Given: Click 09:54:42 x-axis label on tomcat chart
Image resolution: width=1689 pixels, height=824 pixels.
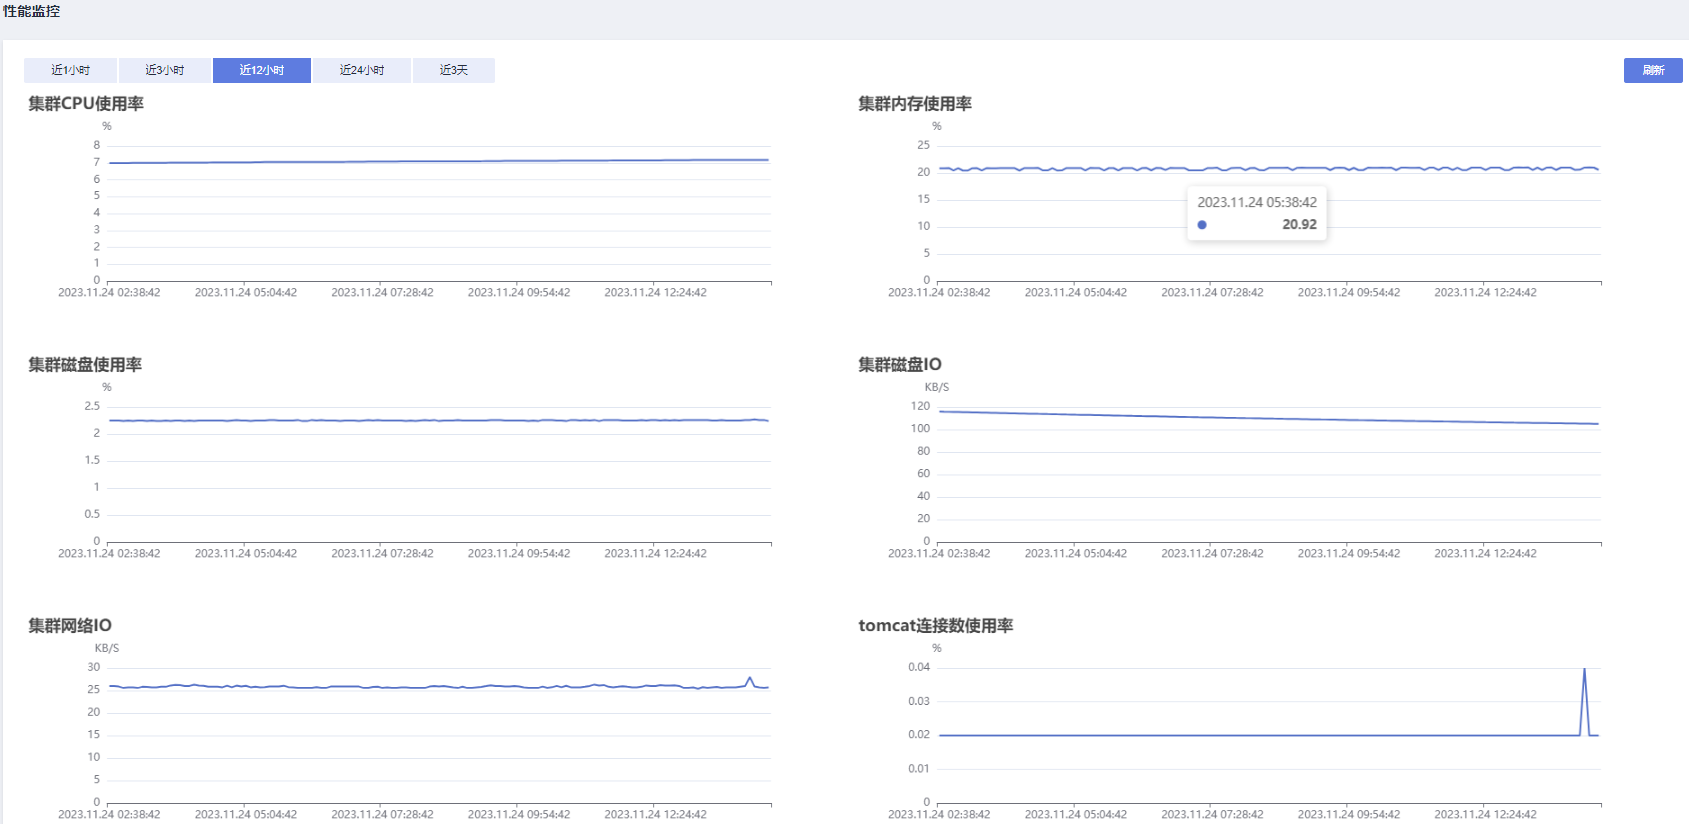Looking at the screenshot, I should click(x=1349, y=815).
